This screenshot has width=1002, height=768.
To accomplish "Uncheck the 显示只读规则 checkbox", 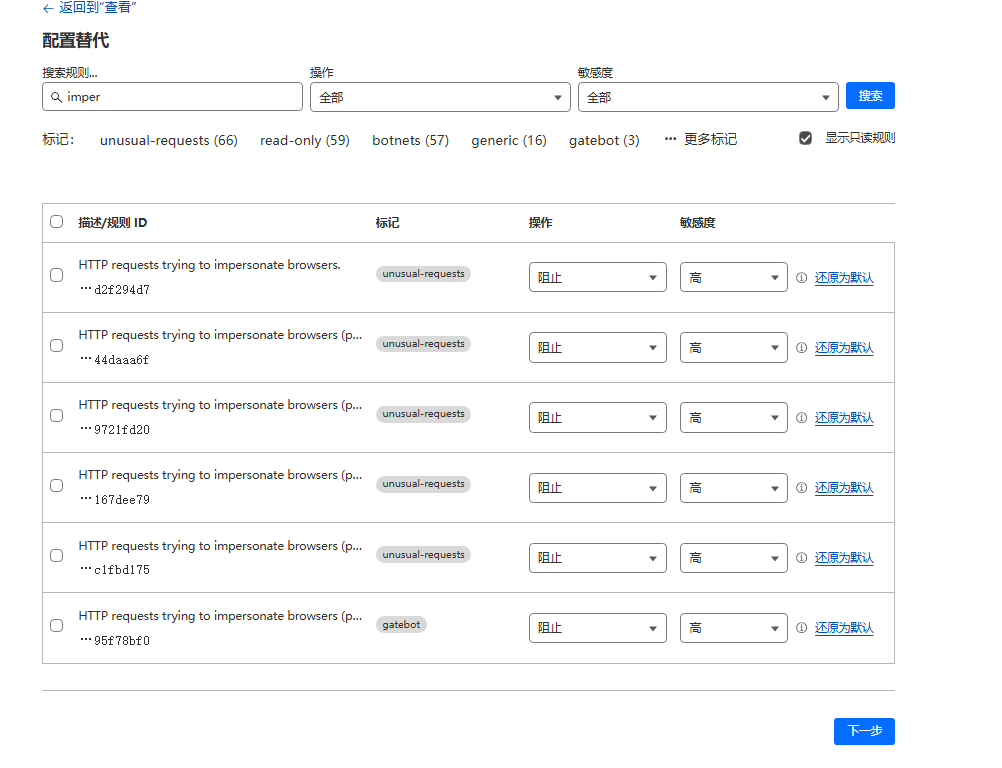I will click(x=805, y=138).
